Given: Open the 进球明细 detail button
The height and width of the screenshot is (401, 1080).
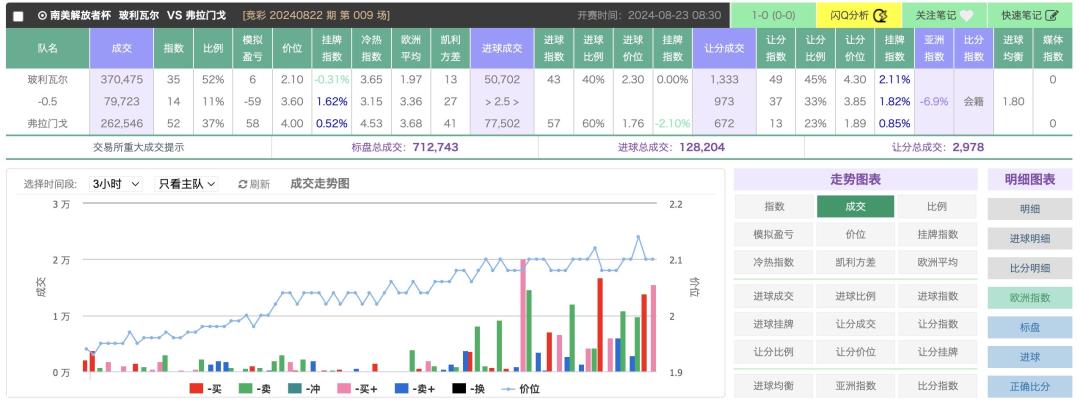Looking at the screenshot, I should (1030, 238).
